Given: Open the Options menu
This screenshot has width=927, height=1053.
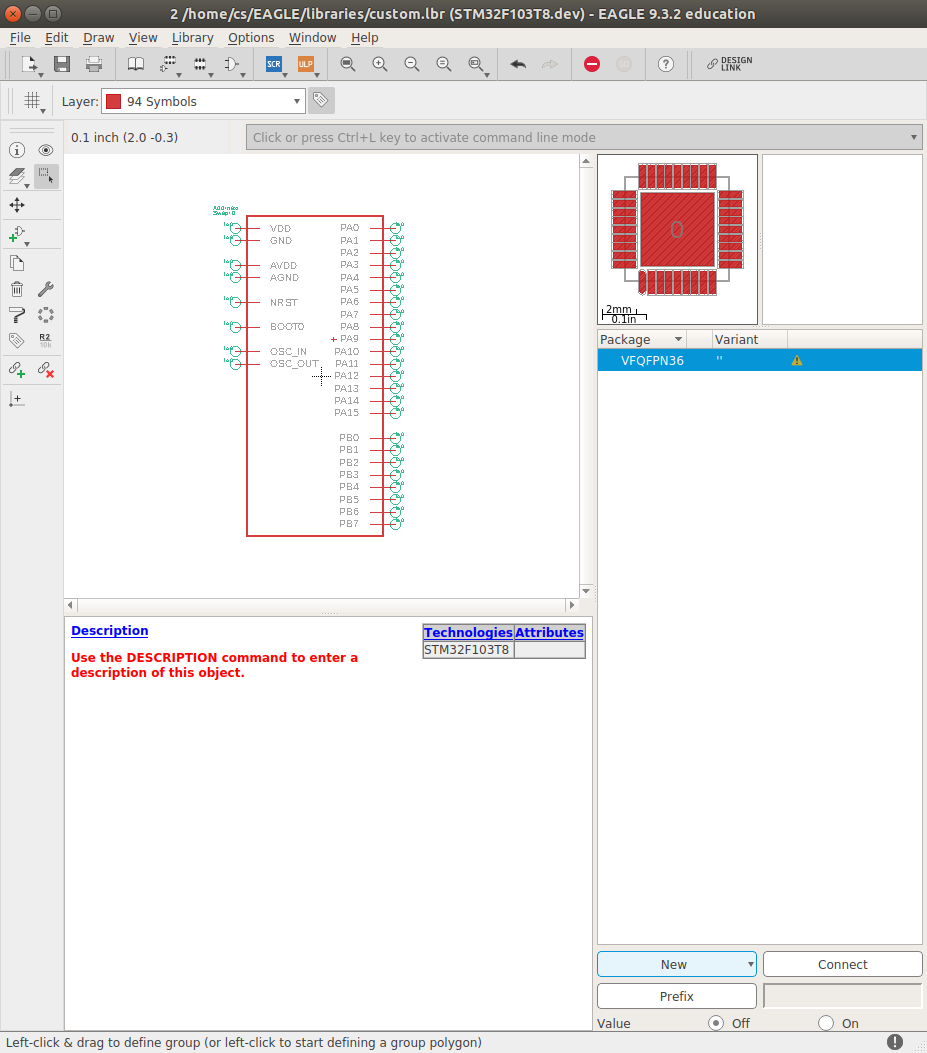Looking at the screenshot, I should [x=251, y=38].
